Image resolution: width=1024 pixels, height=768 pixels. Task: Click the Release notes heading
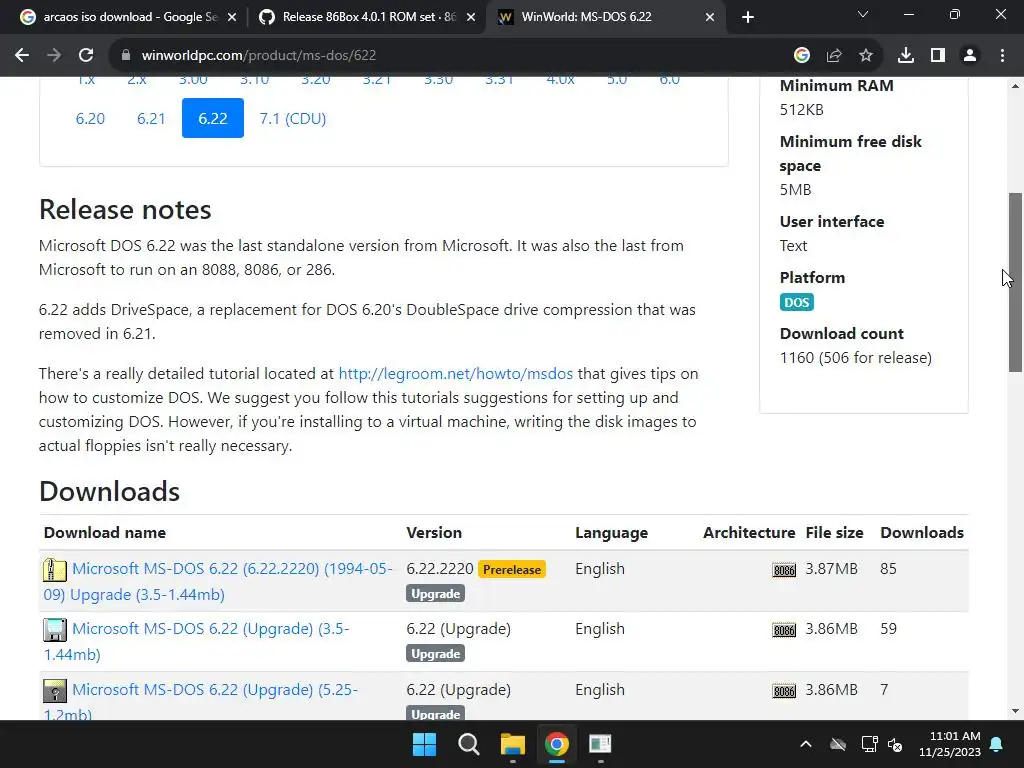pyautogui.click(x=125, y=210)
